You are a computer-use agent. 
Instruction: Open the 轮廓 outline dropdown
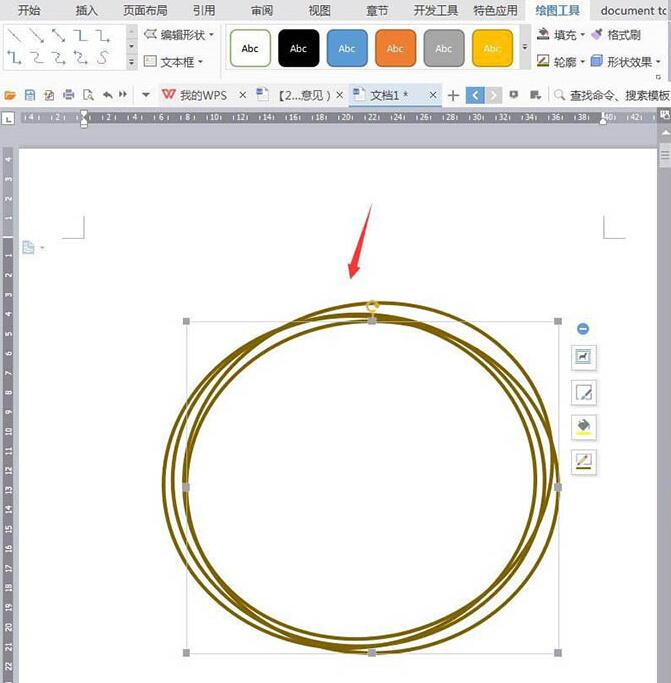pyautogui.click(x=561, y=62)
